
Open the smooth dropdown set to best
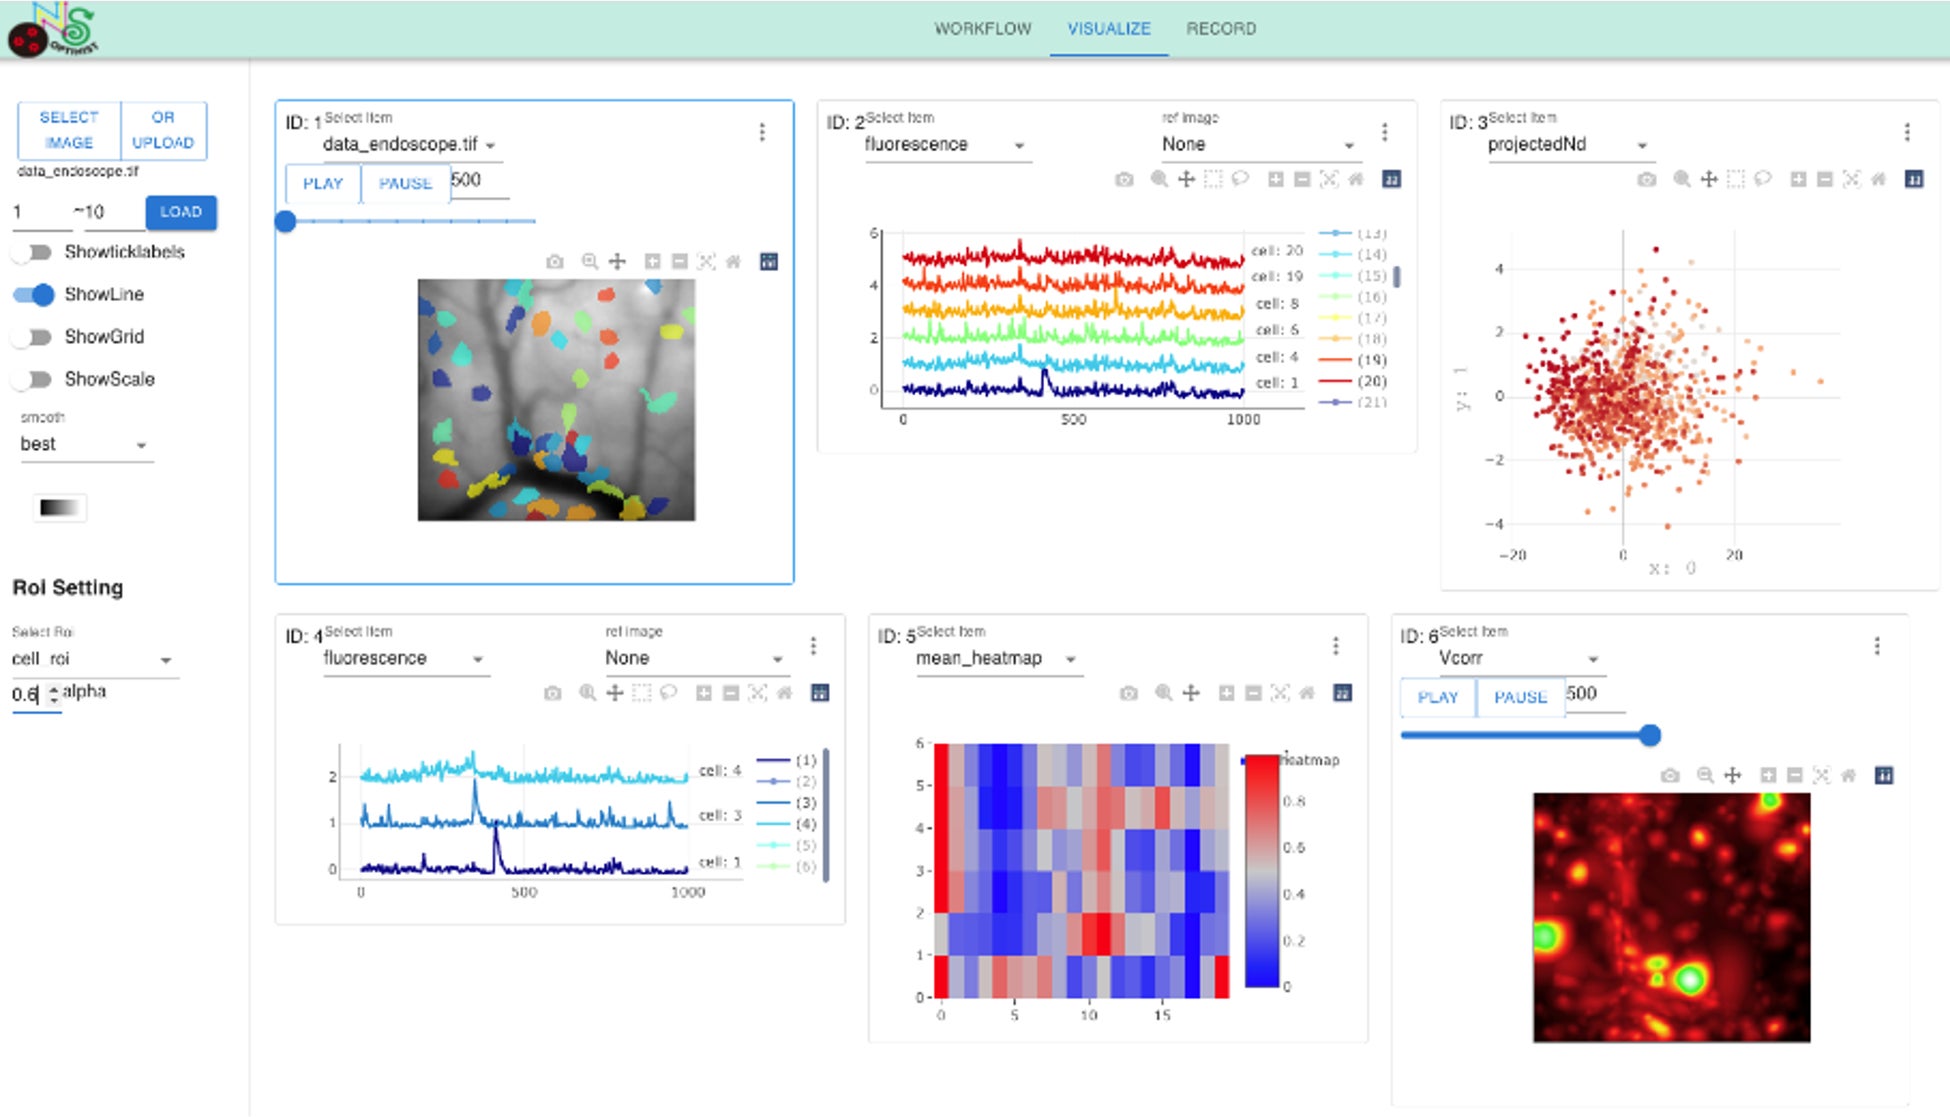click(x=85, y=445)
